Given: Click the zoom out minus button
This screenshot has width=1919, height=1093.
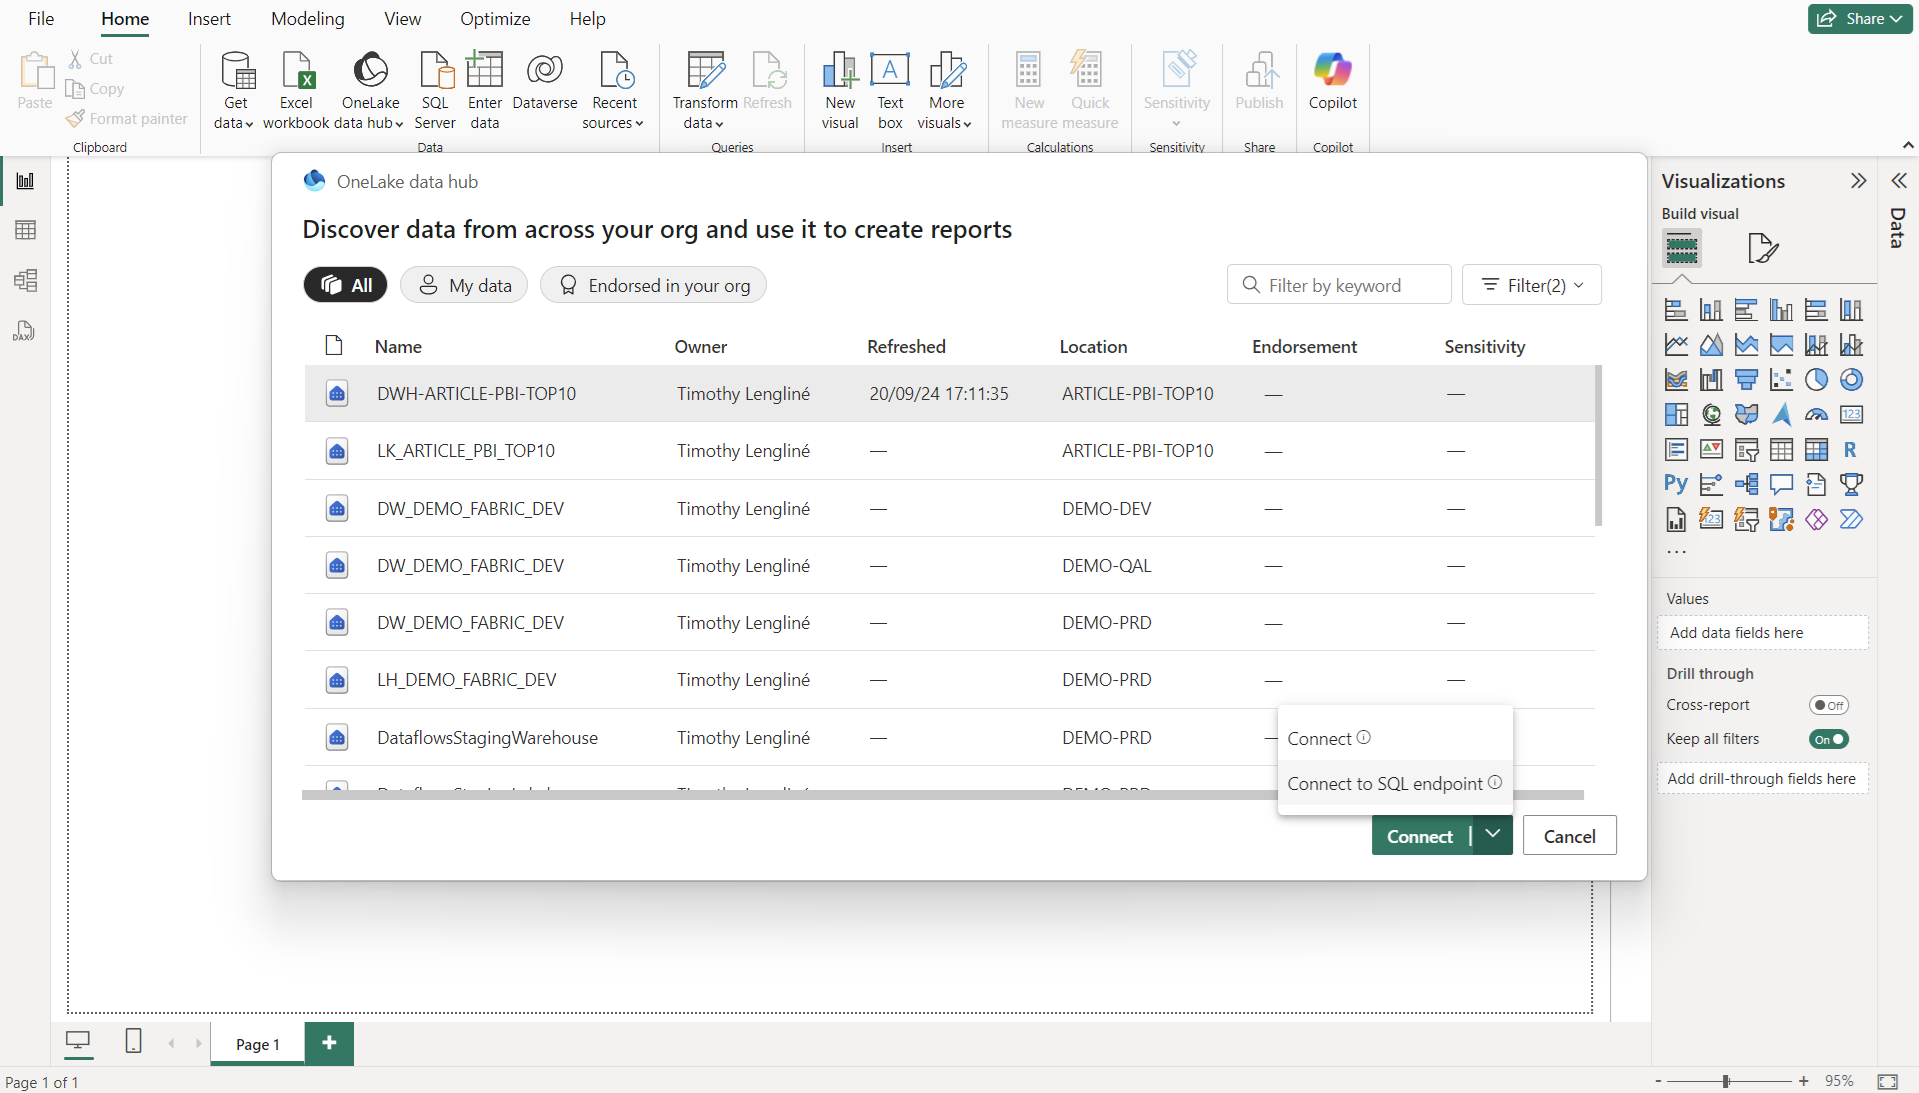Looking at the screenshot, I should click(x=1658, y=1081).
